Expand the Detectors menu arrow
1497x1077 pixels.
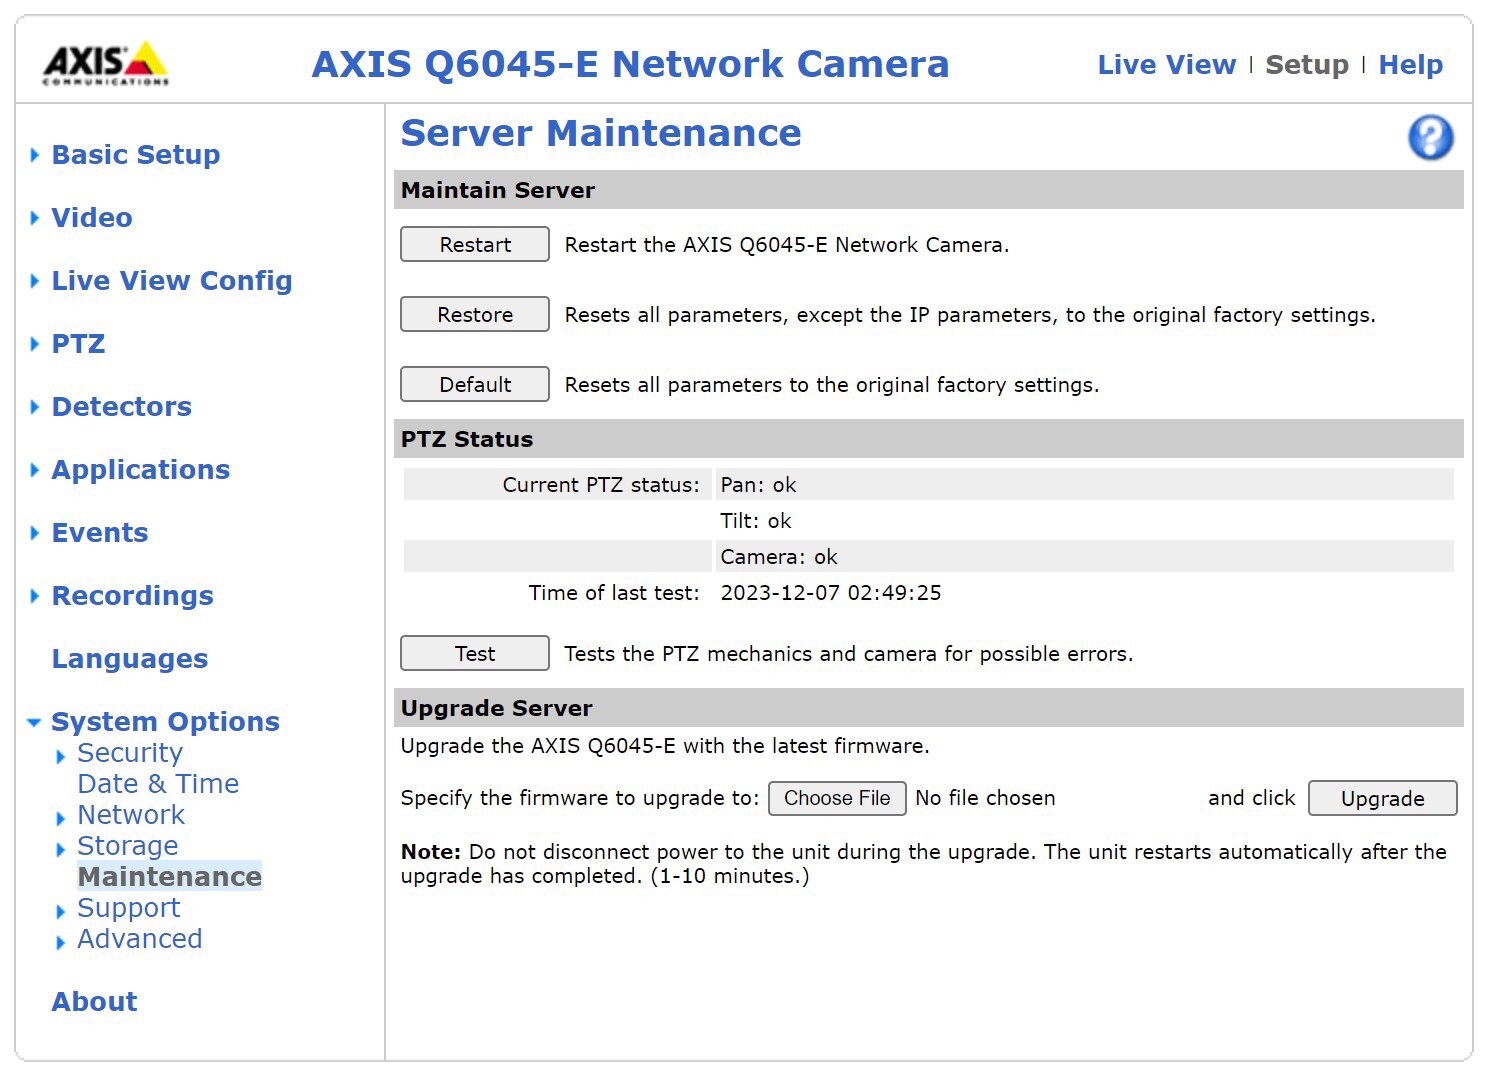point(35,407)
